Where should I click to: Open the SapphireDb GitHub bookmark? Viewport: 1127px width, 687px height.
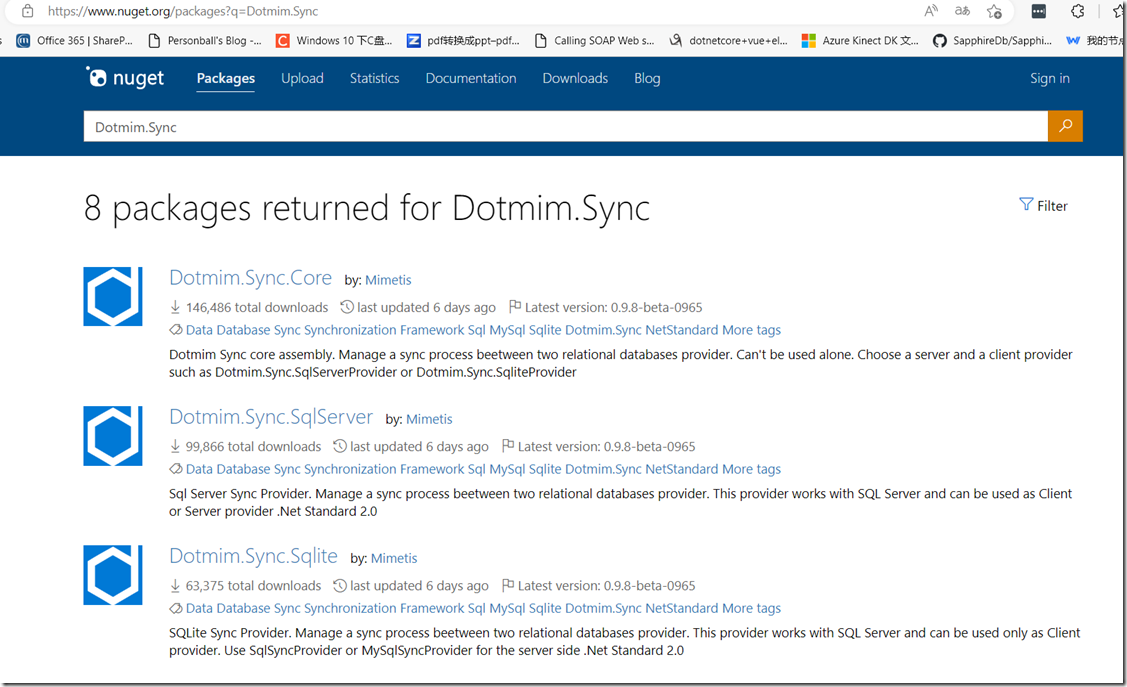pyautogui.click(x=992, y=41)
